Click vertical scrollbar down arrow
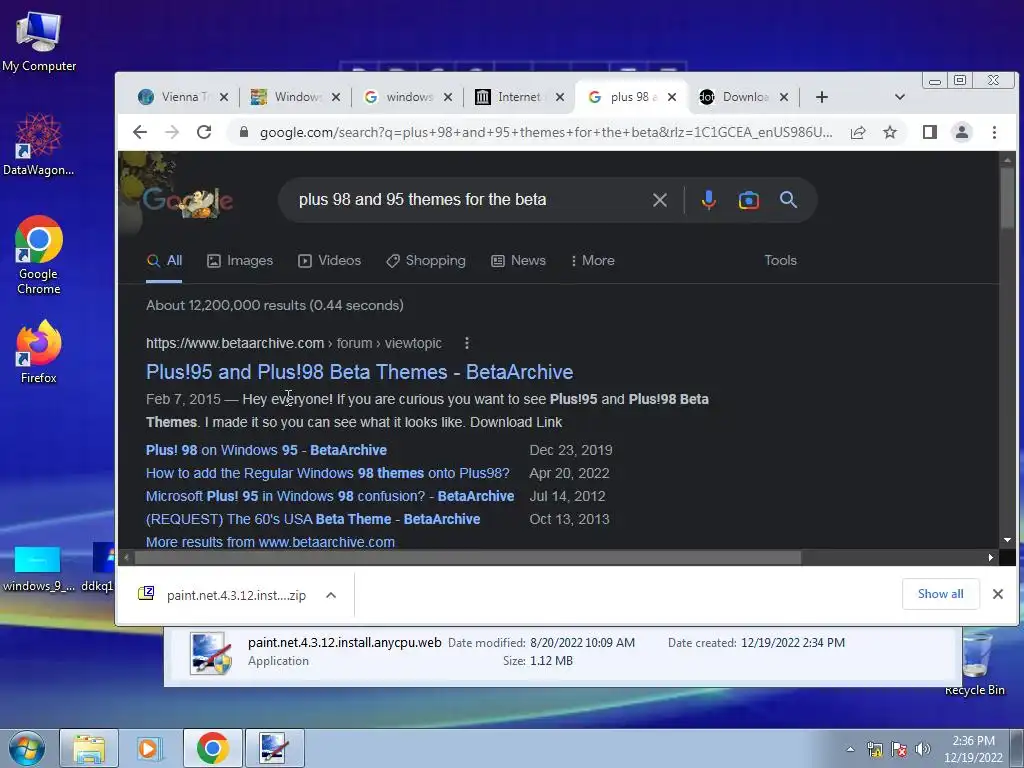Viewport: 1024px width, 768px height. click(1007, 540)
